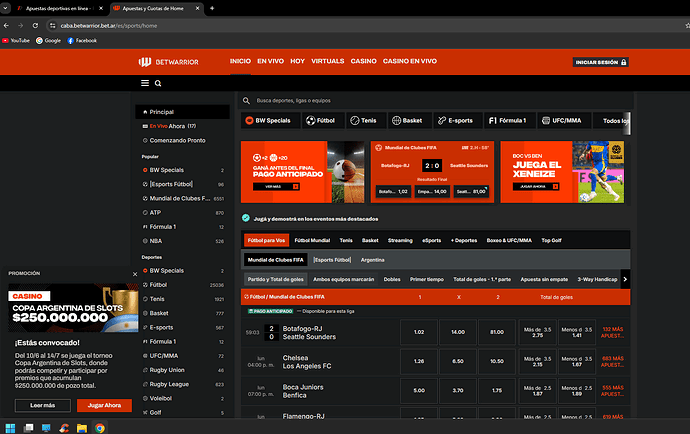Image resolution: width=690 pixels, height=434 pixels.
Task: Close the promotion popup
Action: (x=135, y=274)
